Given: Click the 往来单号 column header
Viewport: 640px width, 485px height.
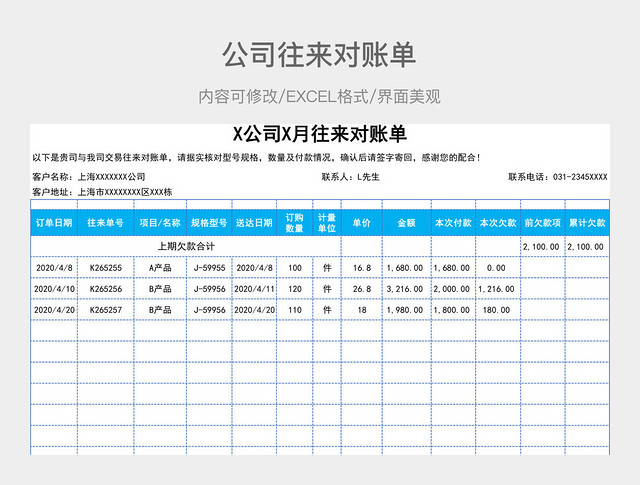Looking at the screenshot, I should click(105, 223).
